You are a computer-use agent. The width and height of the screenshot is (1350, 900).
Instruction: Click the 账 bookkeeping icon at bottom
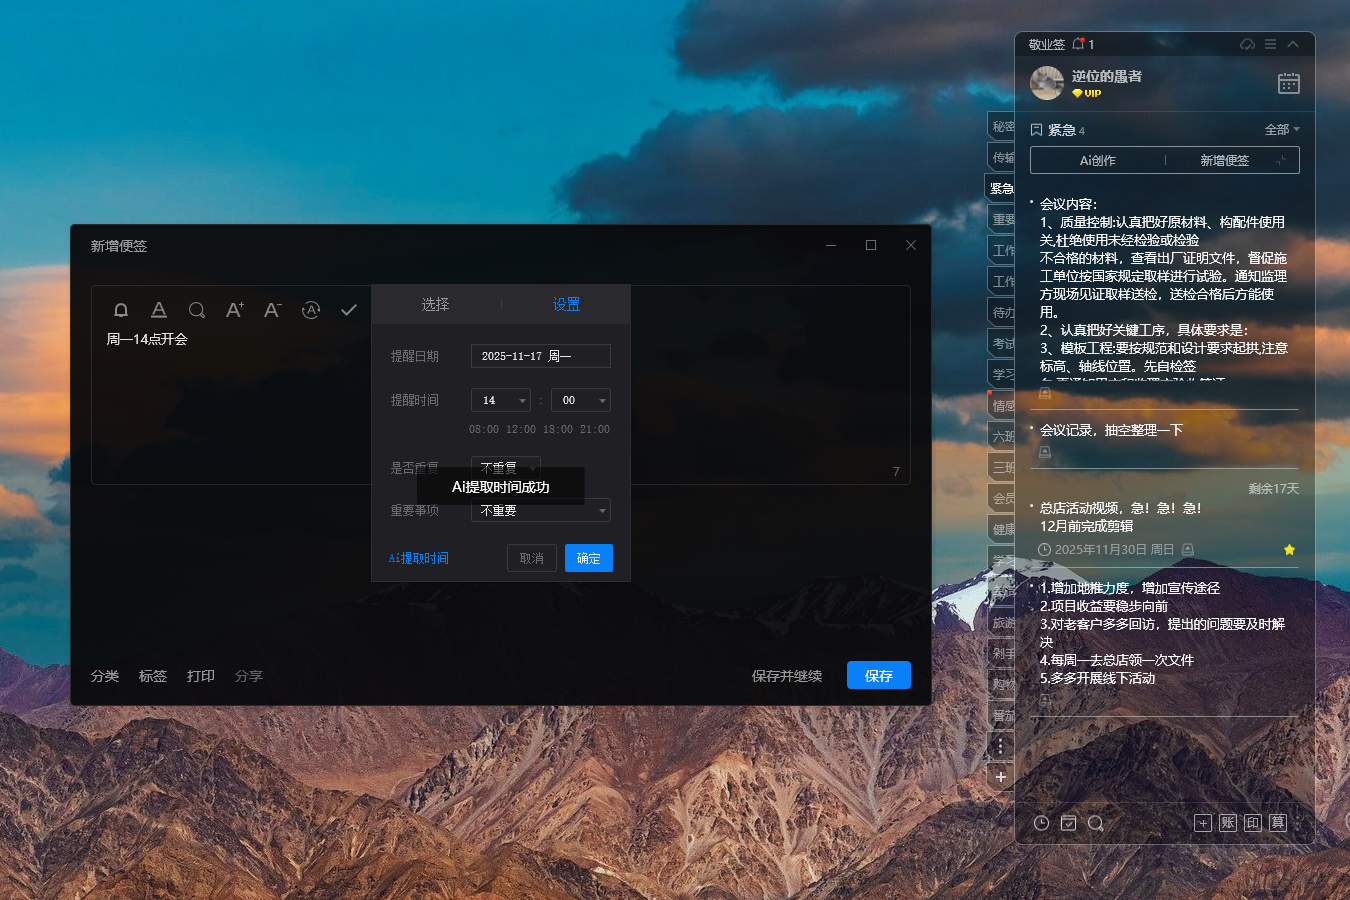point(1228,823)
